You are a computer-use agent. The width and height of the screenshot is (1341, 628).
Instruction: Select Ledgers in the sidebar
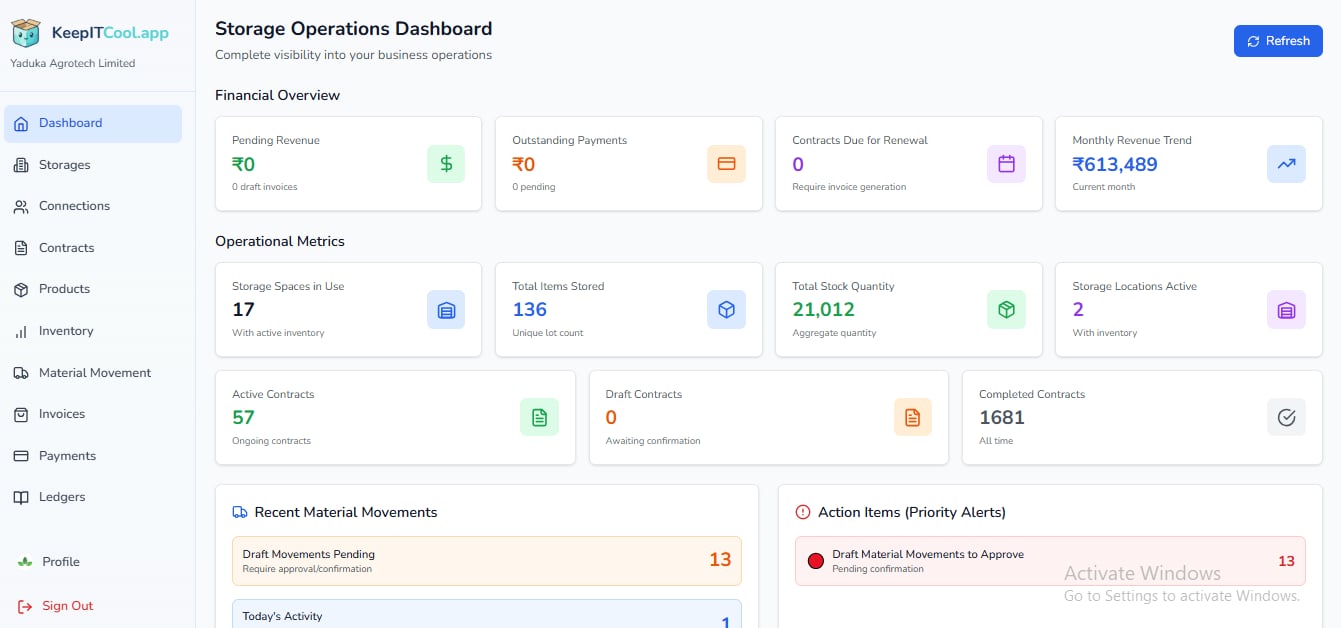tap(93, 497)
